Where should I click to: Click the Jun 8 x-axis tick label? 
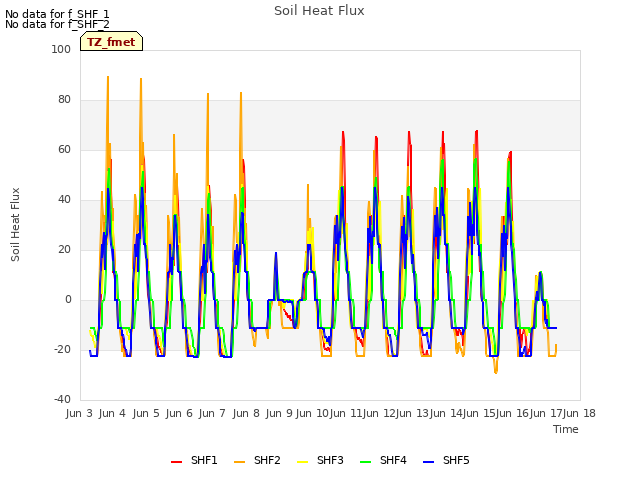click(246, 413)
